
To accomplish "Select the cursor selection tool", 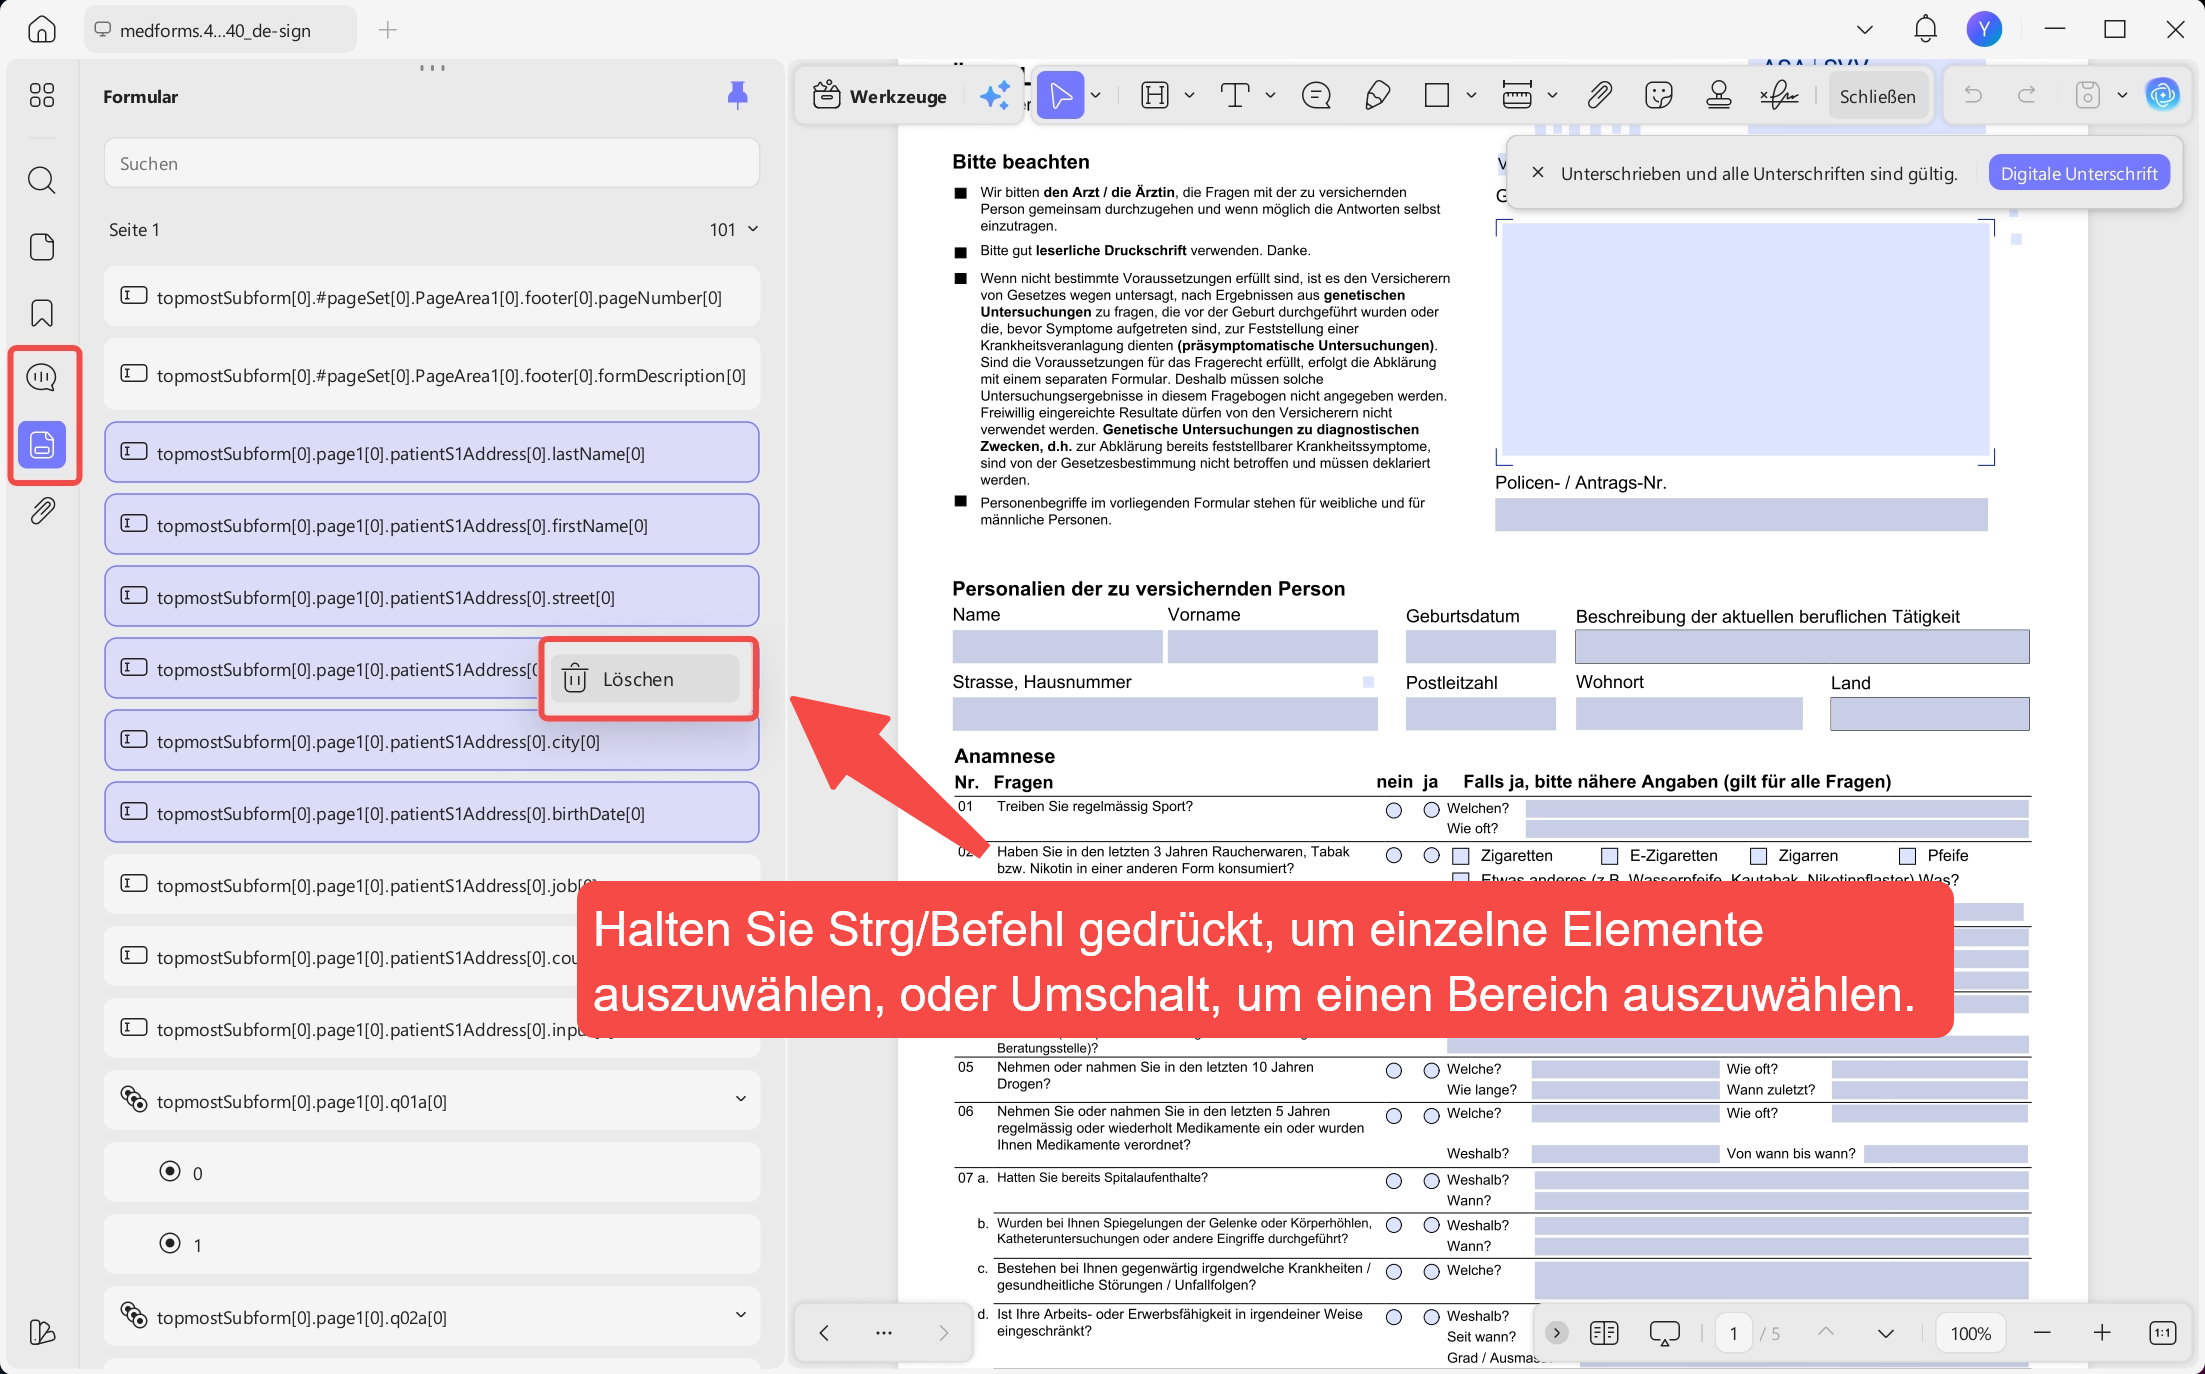I will (1061, 96).
